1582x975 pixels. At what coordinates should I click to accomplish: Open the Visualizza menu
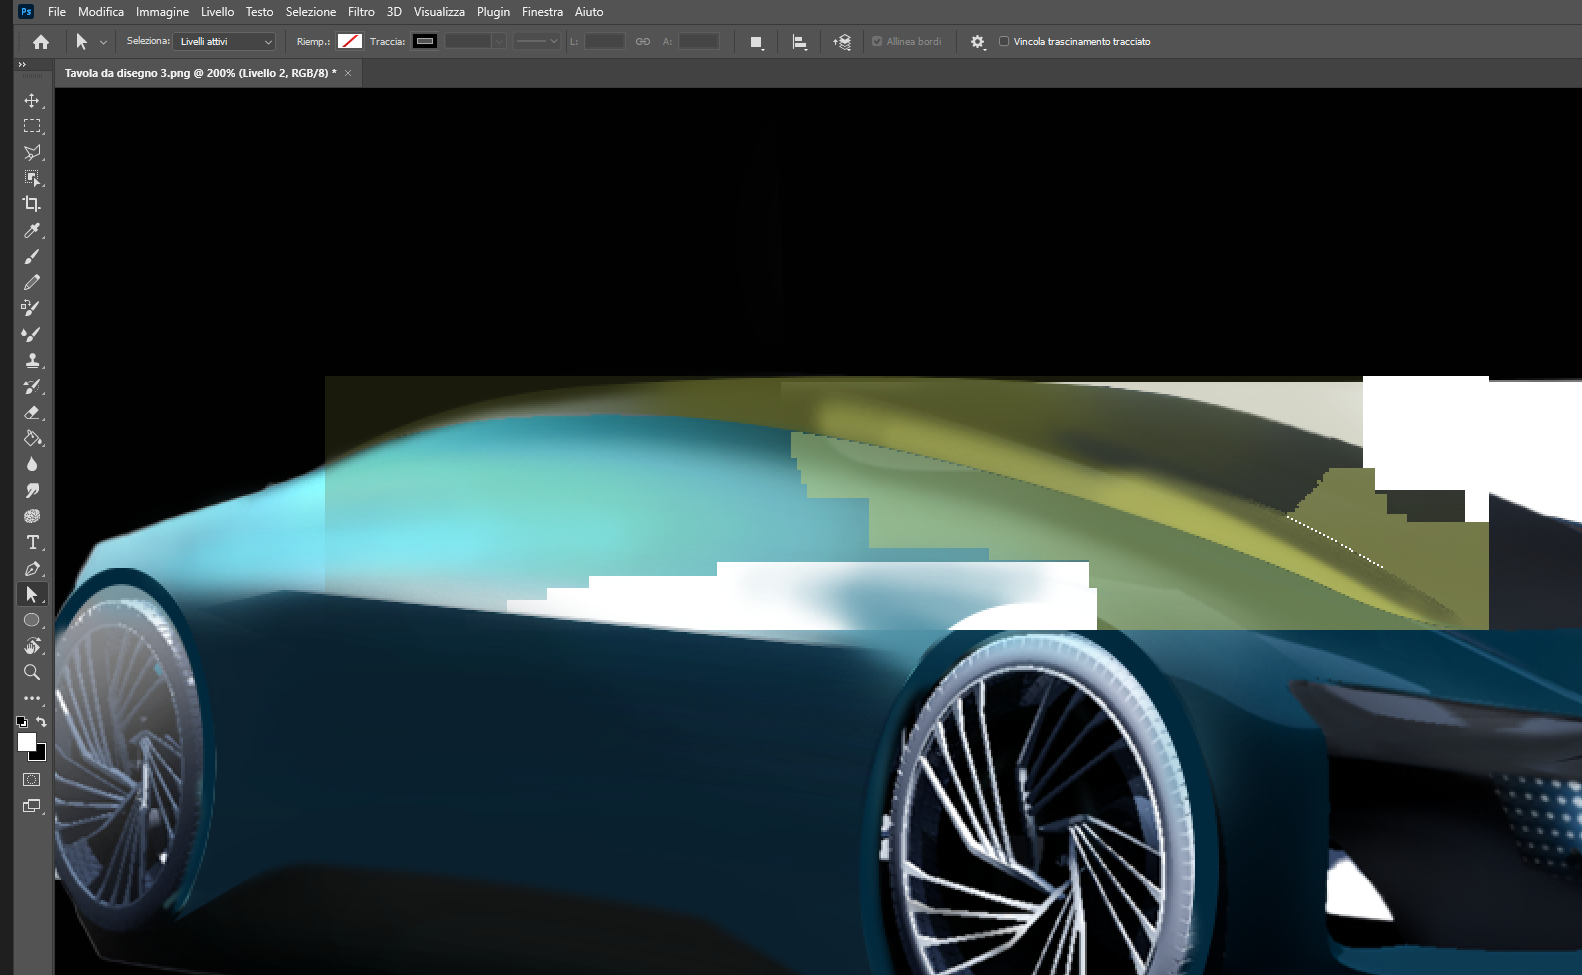439,12
